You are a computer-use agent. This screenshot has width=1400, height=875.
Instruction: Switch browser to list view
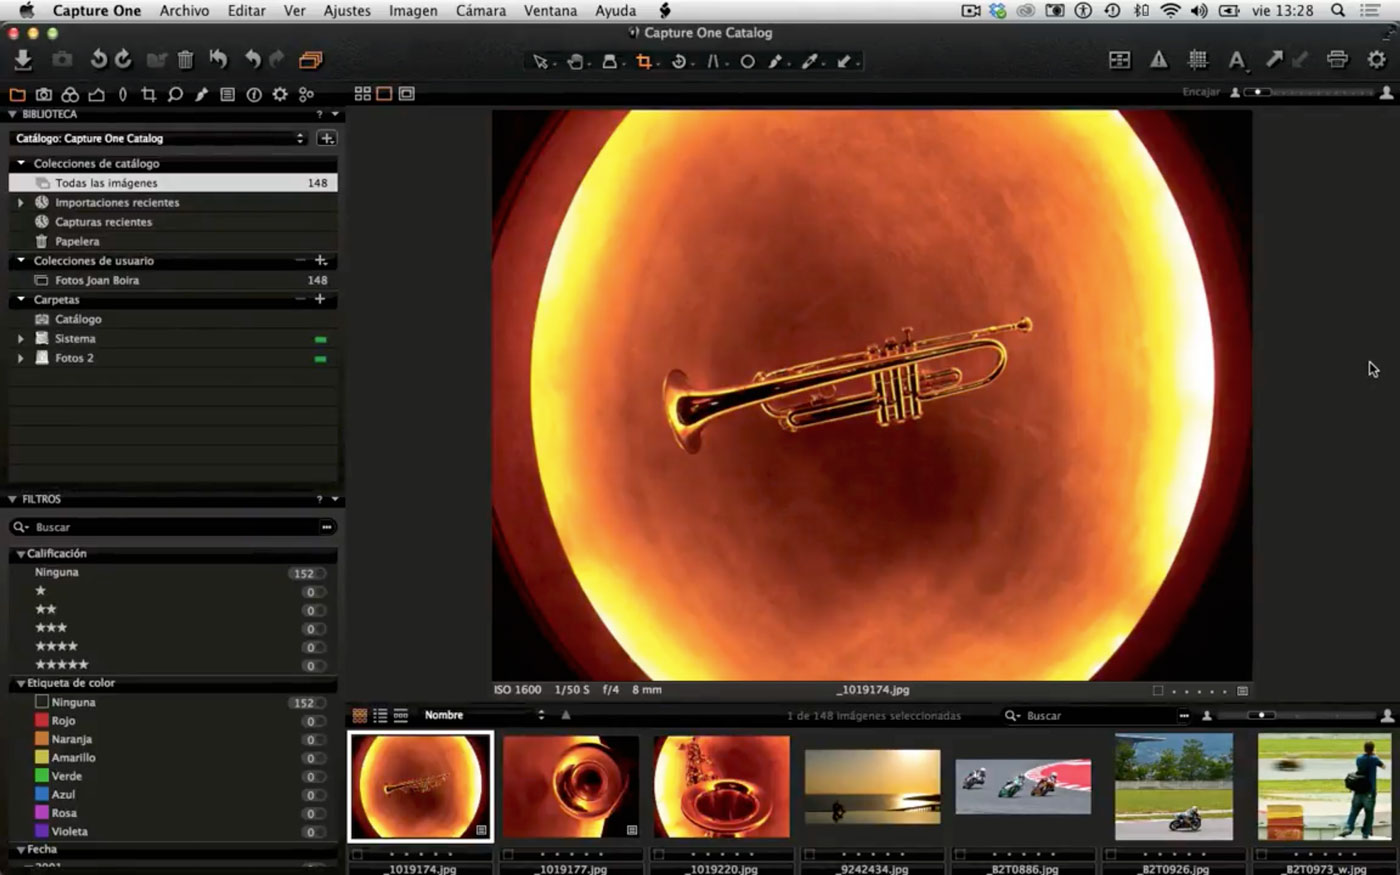click(x=380, y=715)
